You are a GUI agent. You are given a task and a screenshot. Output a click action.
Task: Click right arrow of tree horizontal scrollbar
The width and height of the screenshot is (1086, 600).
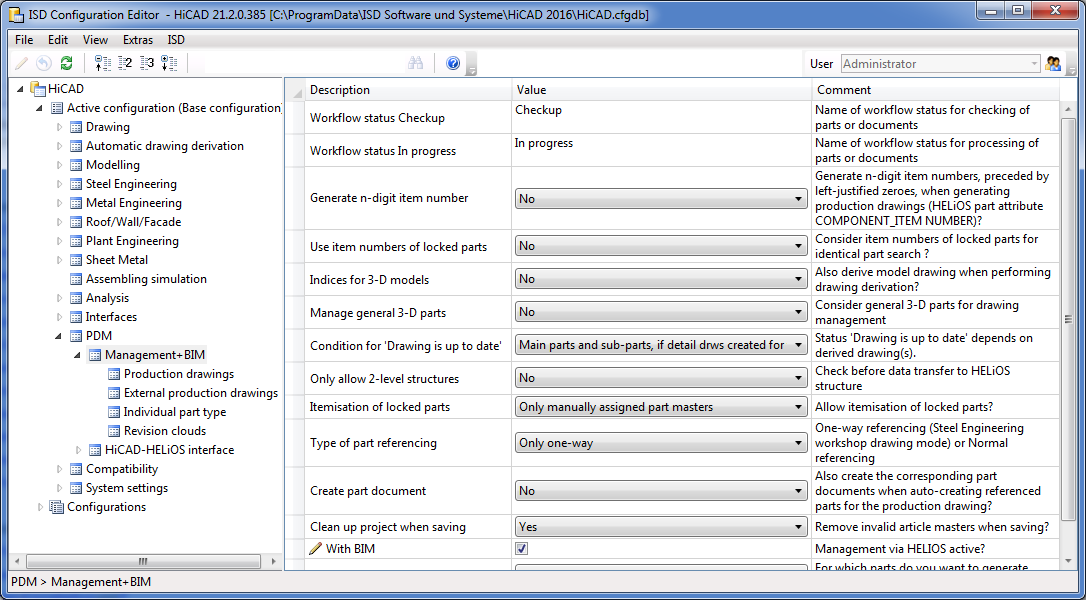pyautogui.click(x=274, y=561)
